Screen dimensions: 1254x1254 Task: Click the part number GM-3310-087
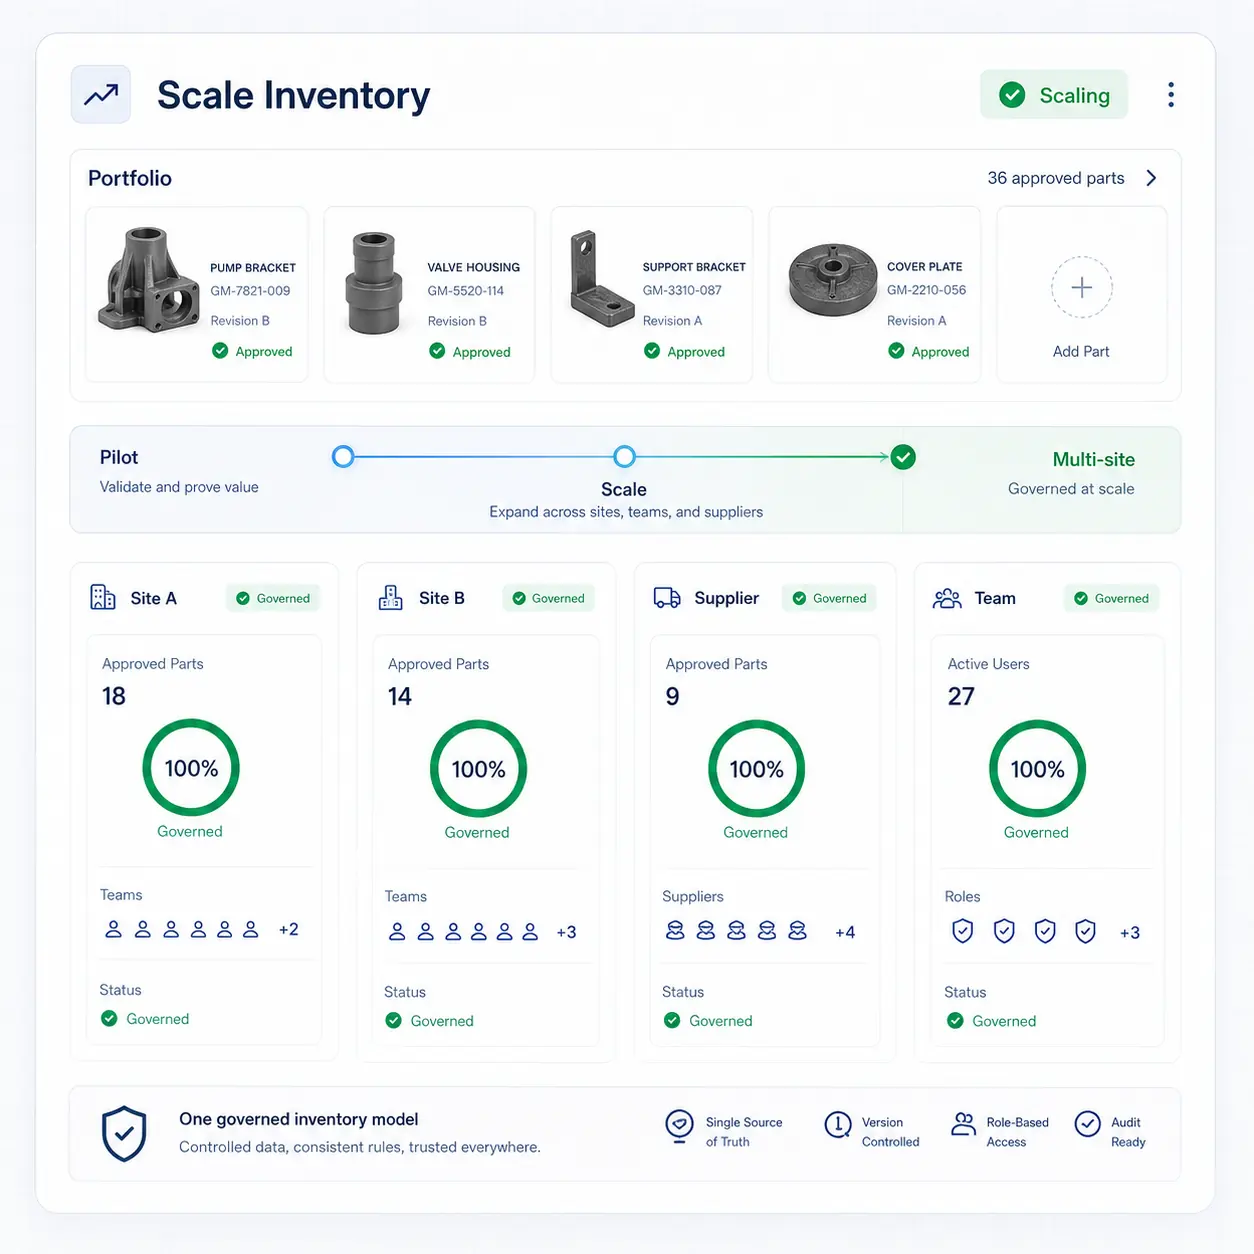(682, 290)
